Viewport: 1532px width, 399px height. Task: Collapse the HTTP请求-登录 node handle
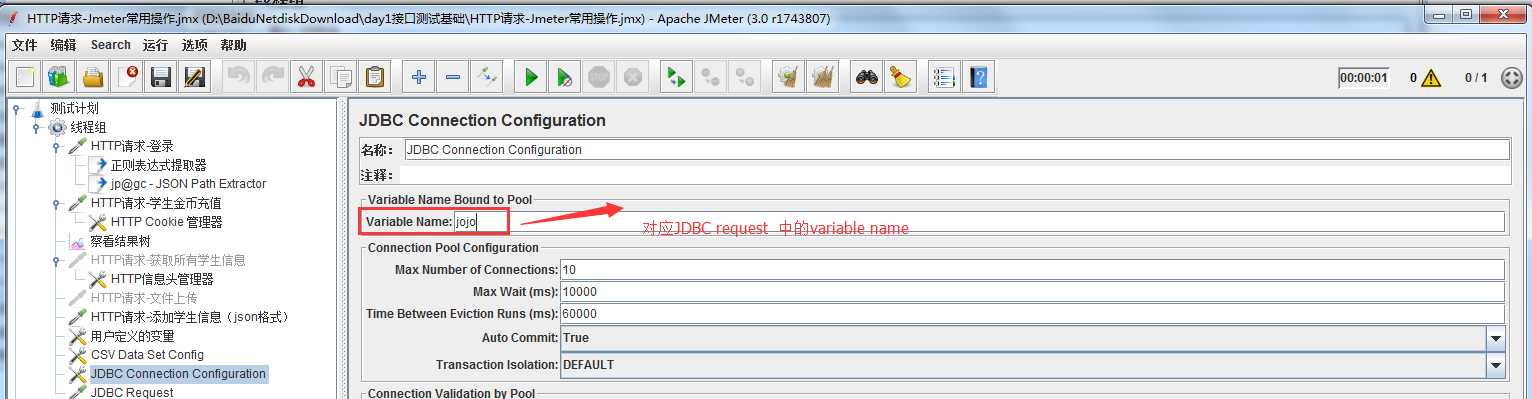point(56,147)
